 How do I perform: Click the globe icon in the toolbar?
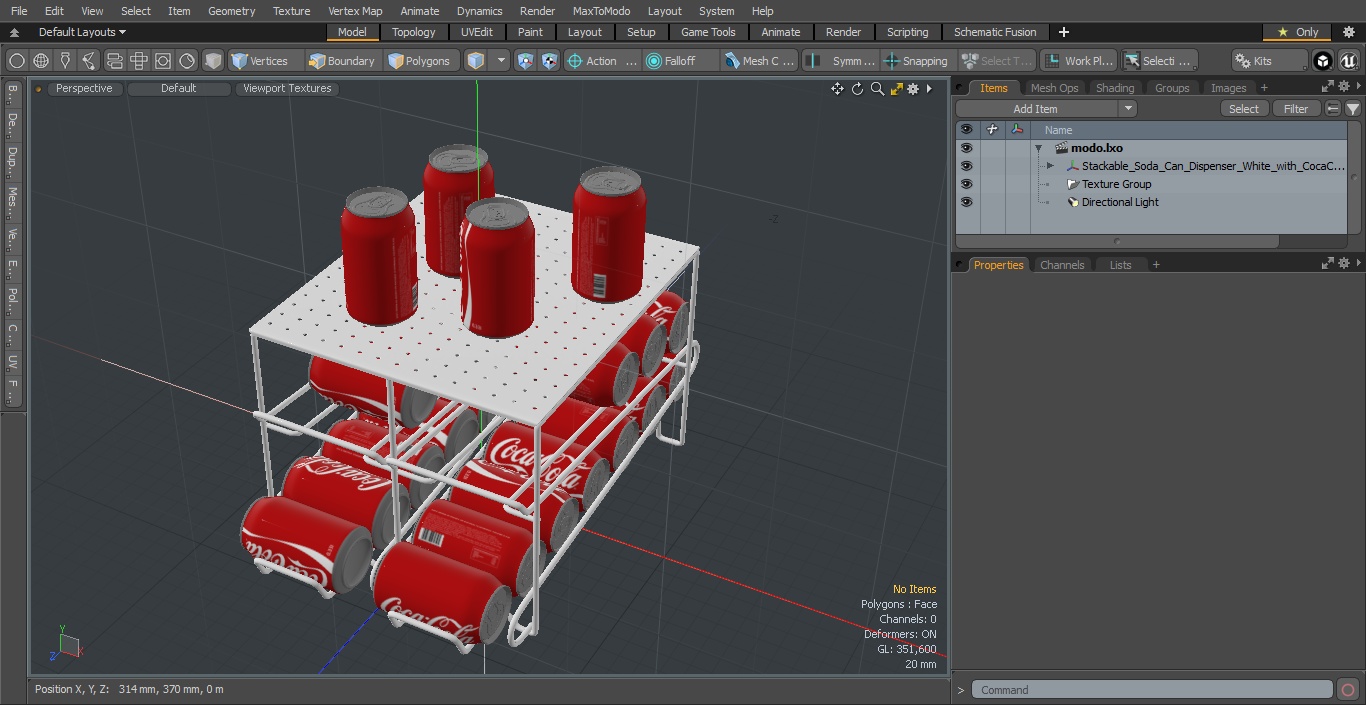coord(41,61)
